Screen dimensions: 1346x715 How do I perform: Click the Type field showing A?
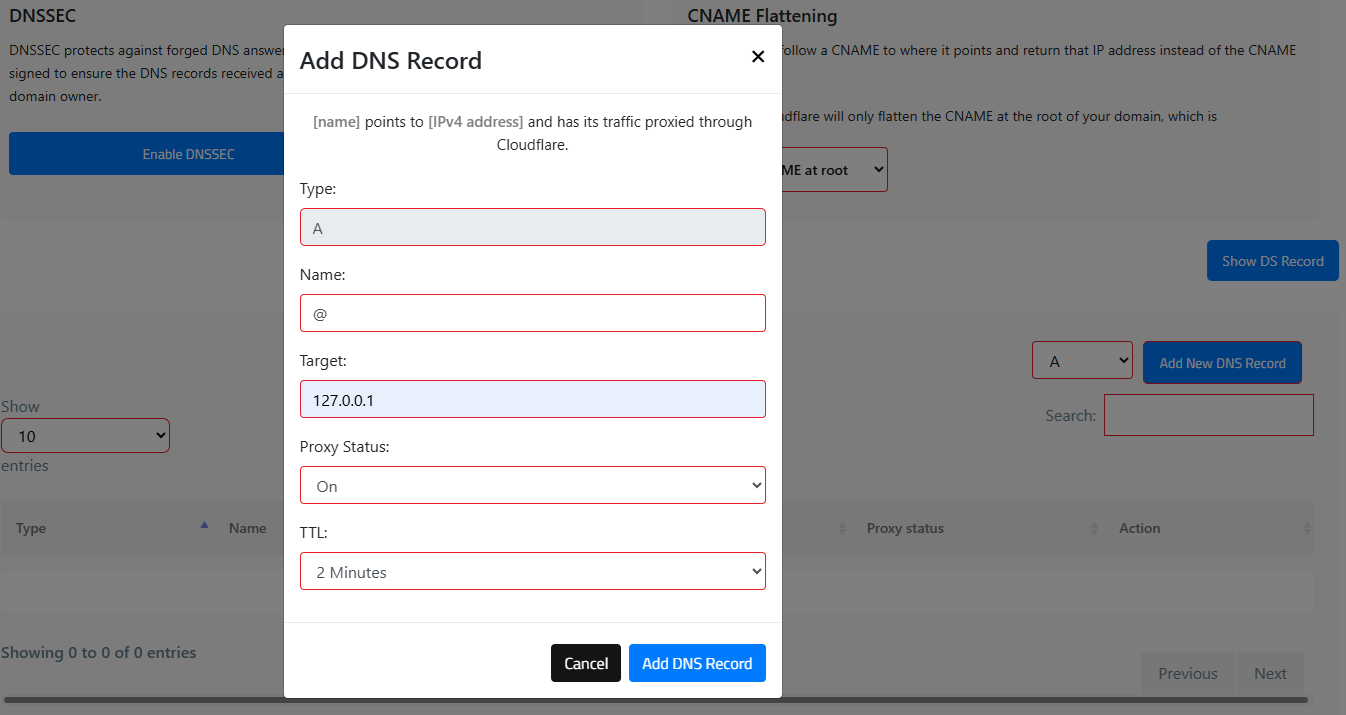(532, 227)
